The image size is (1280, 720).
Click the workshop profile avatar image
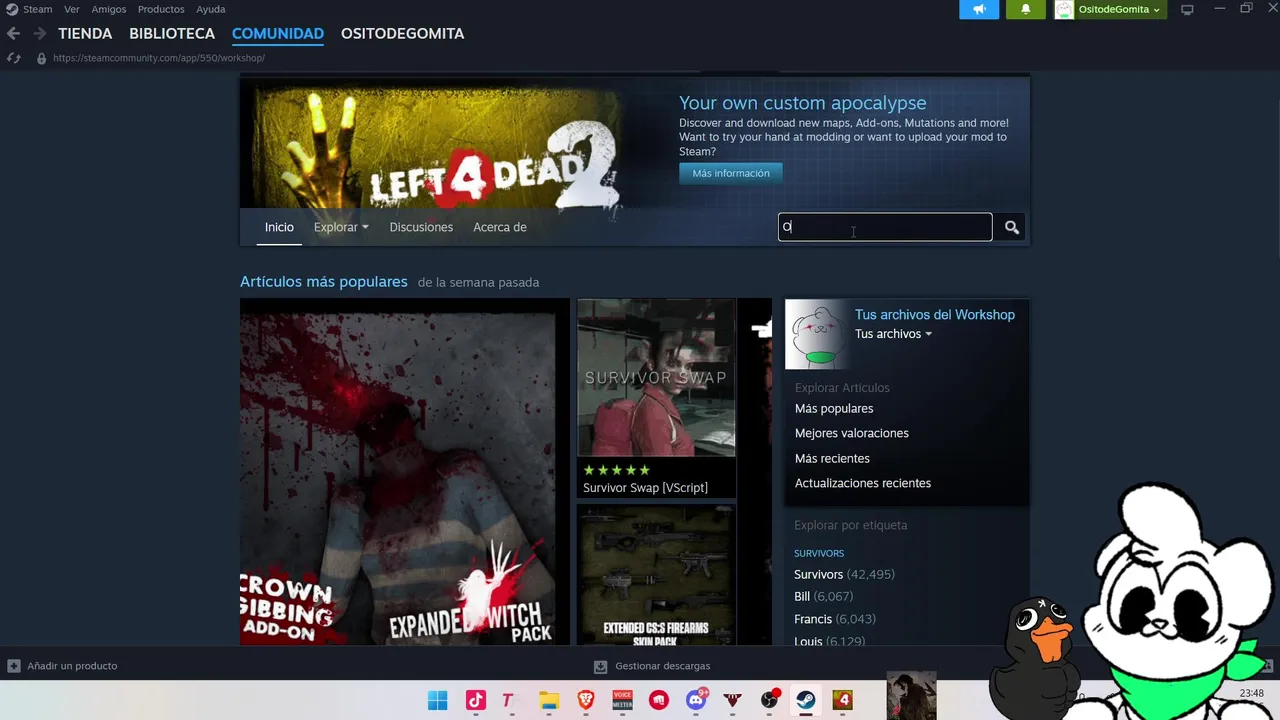[819, 335]
